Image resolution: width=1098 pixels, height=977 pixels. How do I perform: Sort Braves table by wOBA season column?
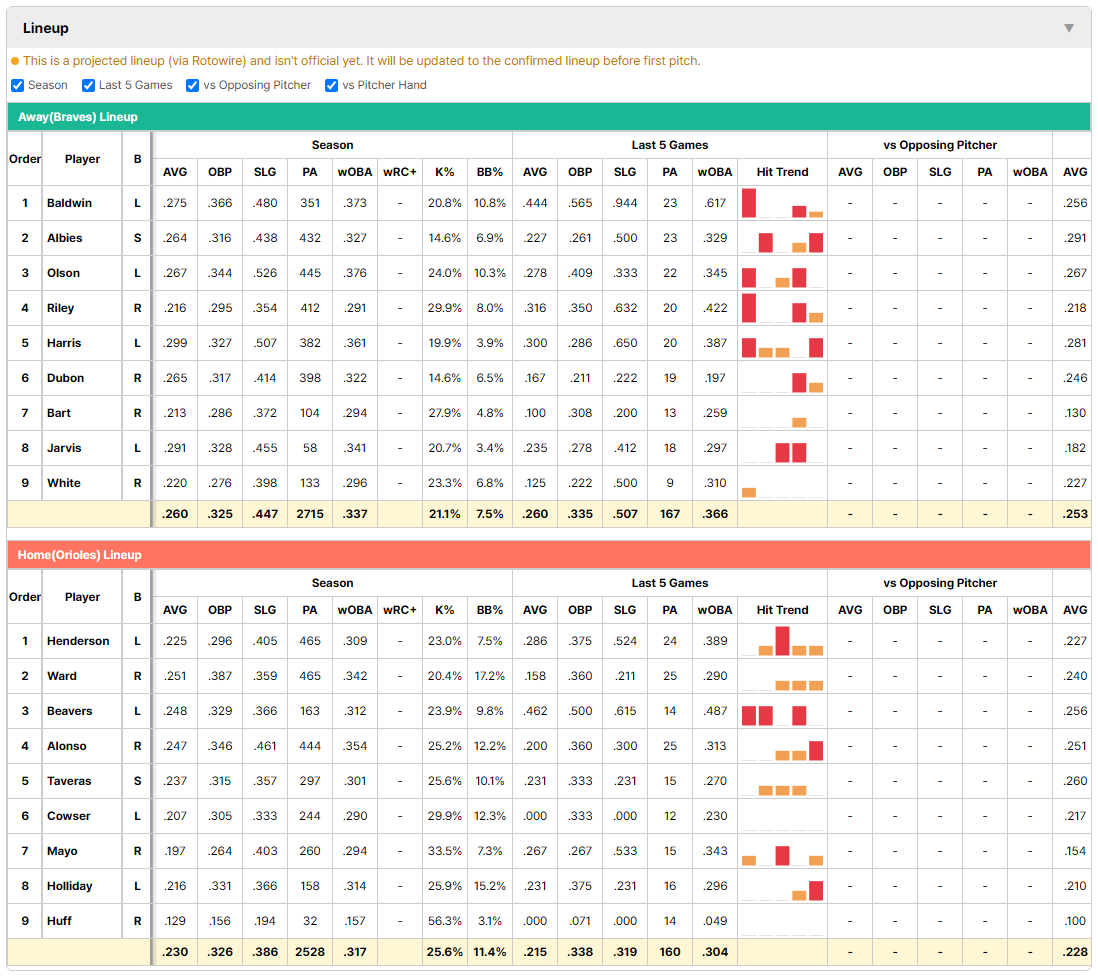355,172
